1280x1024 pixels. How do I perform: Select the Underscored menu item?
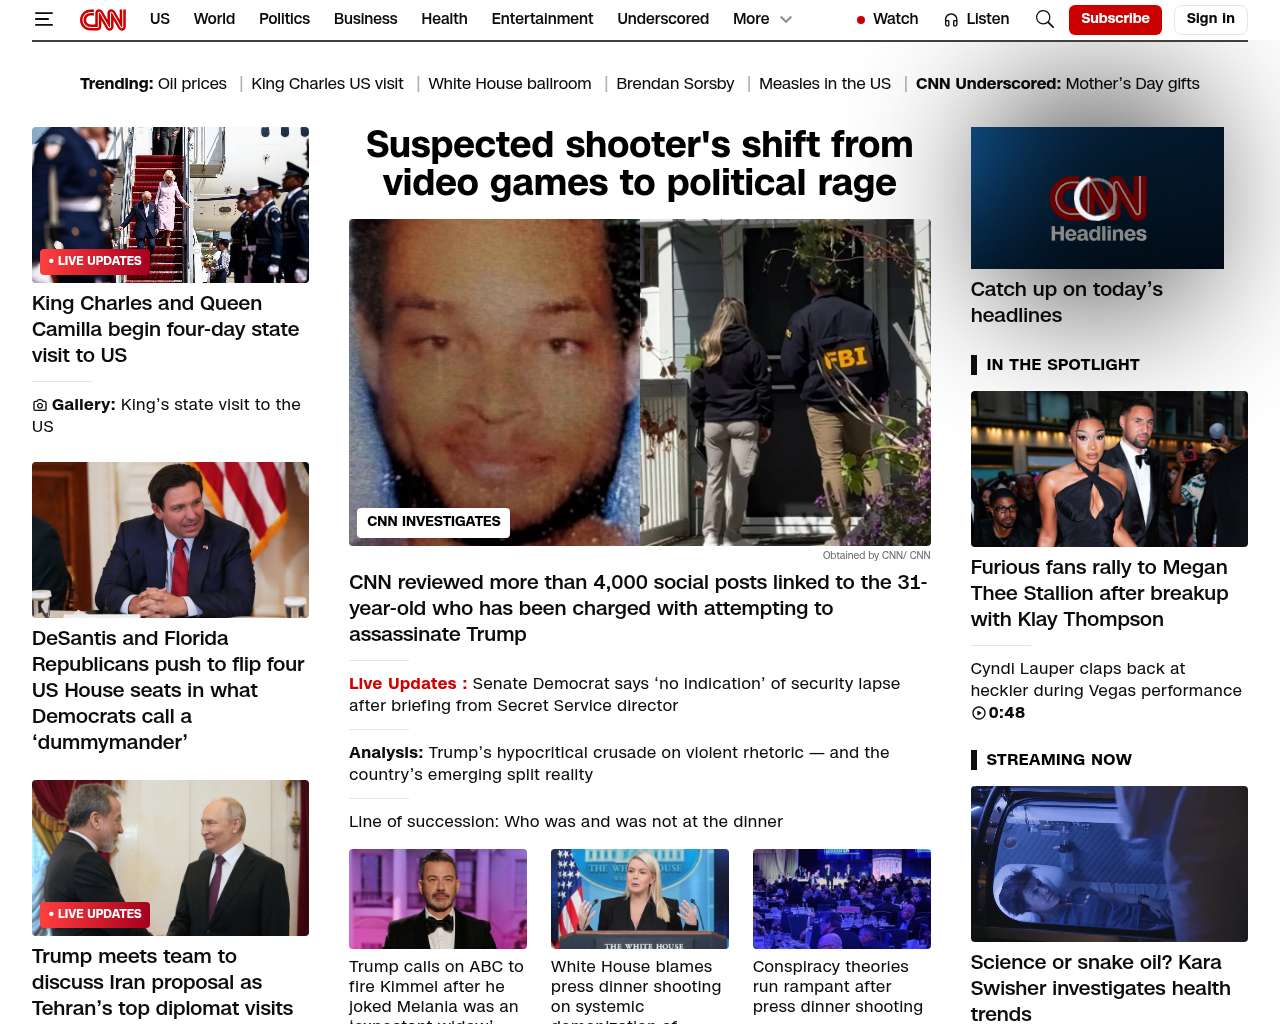point(662,19)
